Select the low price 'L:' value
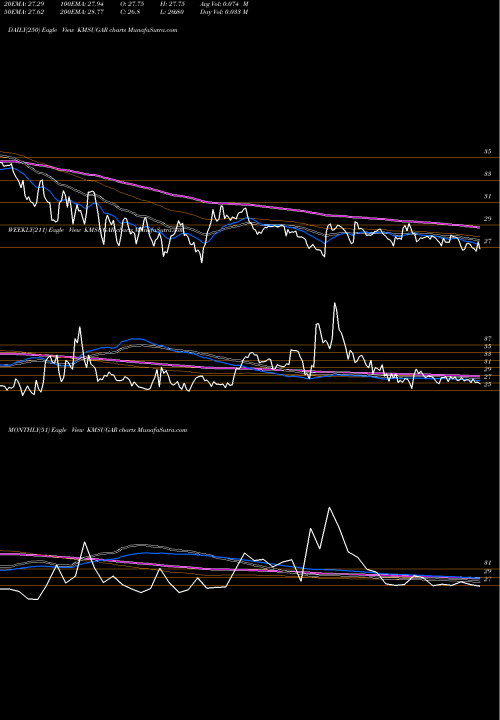Screen dimensions: 500x720 click(172, 12)
